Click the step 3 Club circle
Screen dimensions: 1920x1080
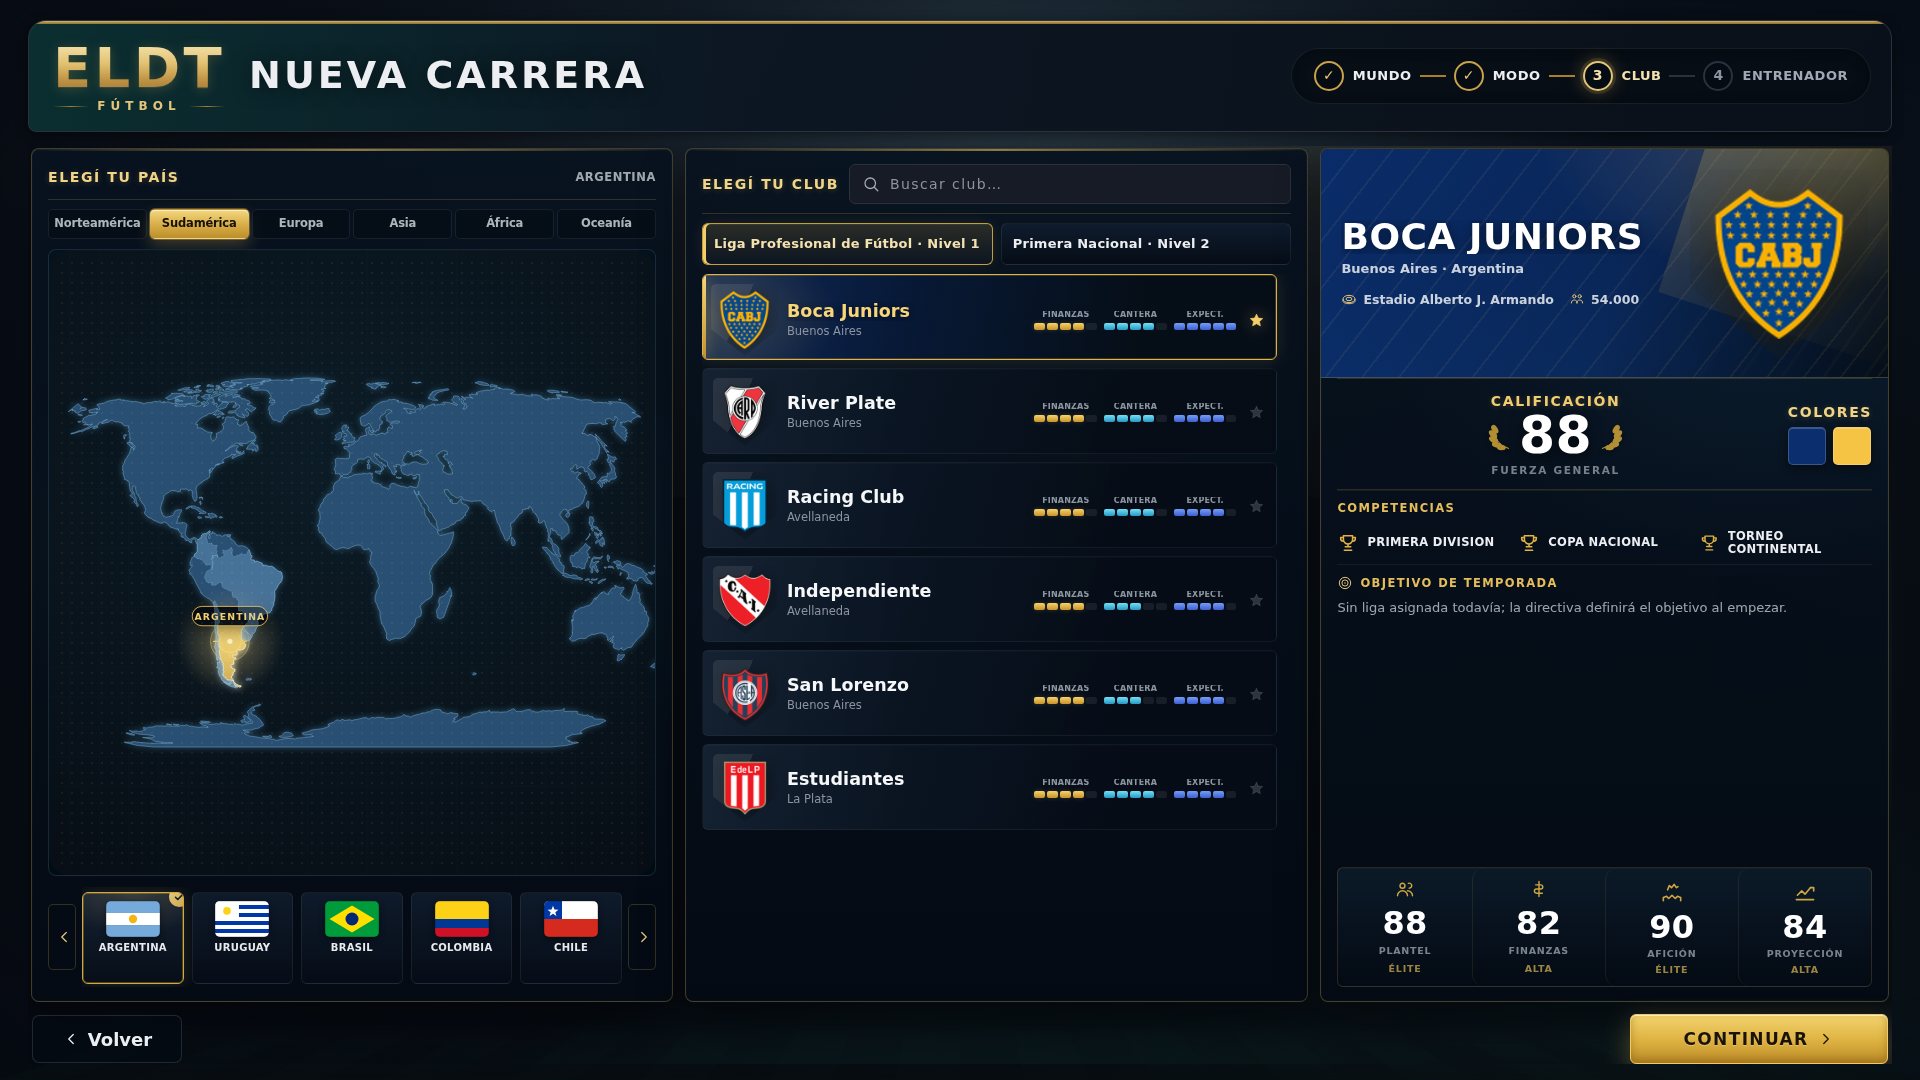pos(1598,76)
